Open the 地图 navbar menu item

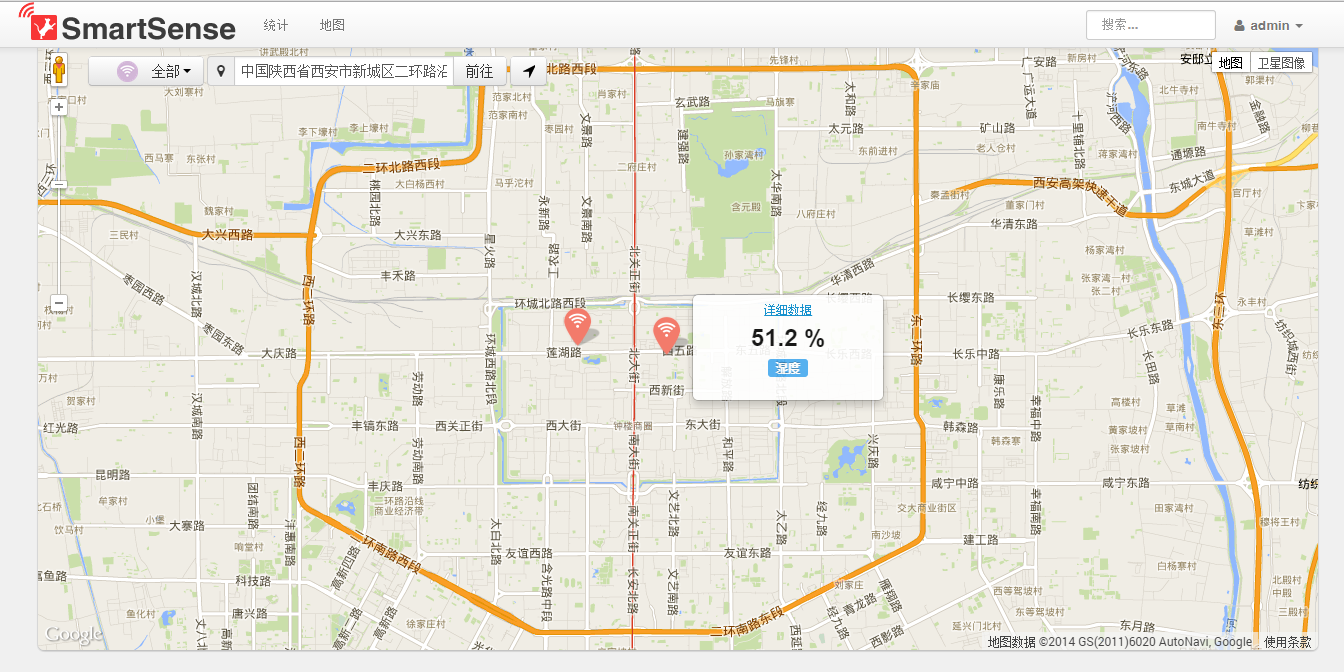click(x=332, y=25)
